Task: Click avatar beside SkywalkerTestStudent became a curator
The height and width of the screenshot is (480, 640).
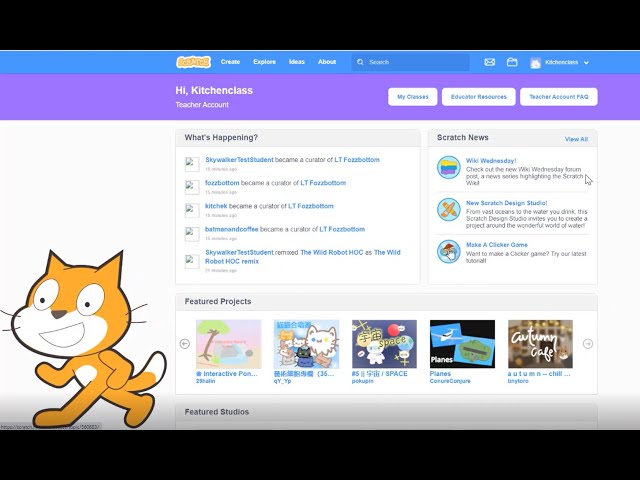Action: [192, 164]
